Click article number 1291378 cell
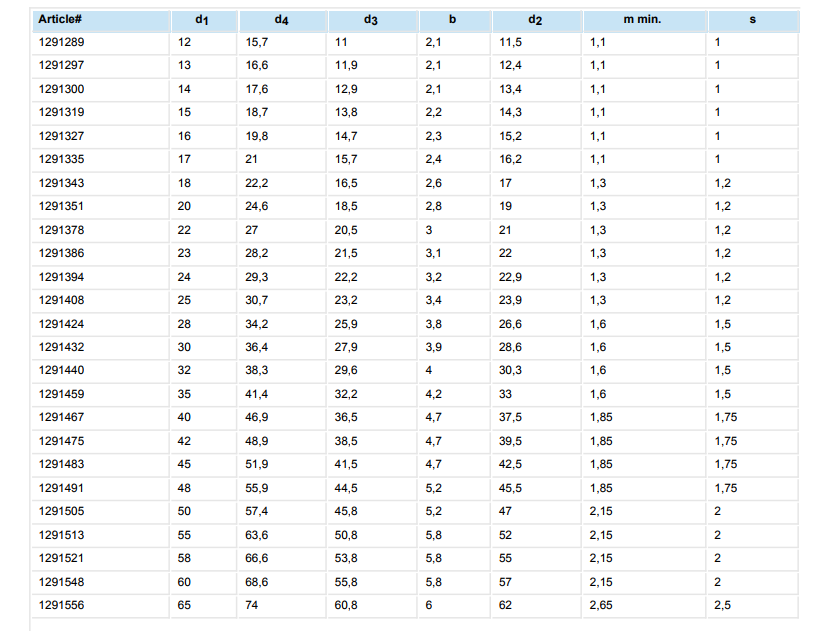Screen dimensions: 817x631 click(x=61, y=230)
